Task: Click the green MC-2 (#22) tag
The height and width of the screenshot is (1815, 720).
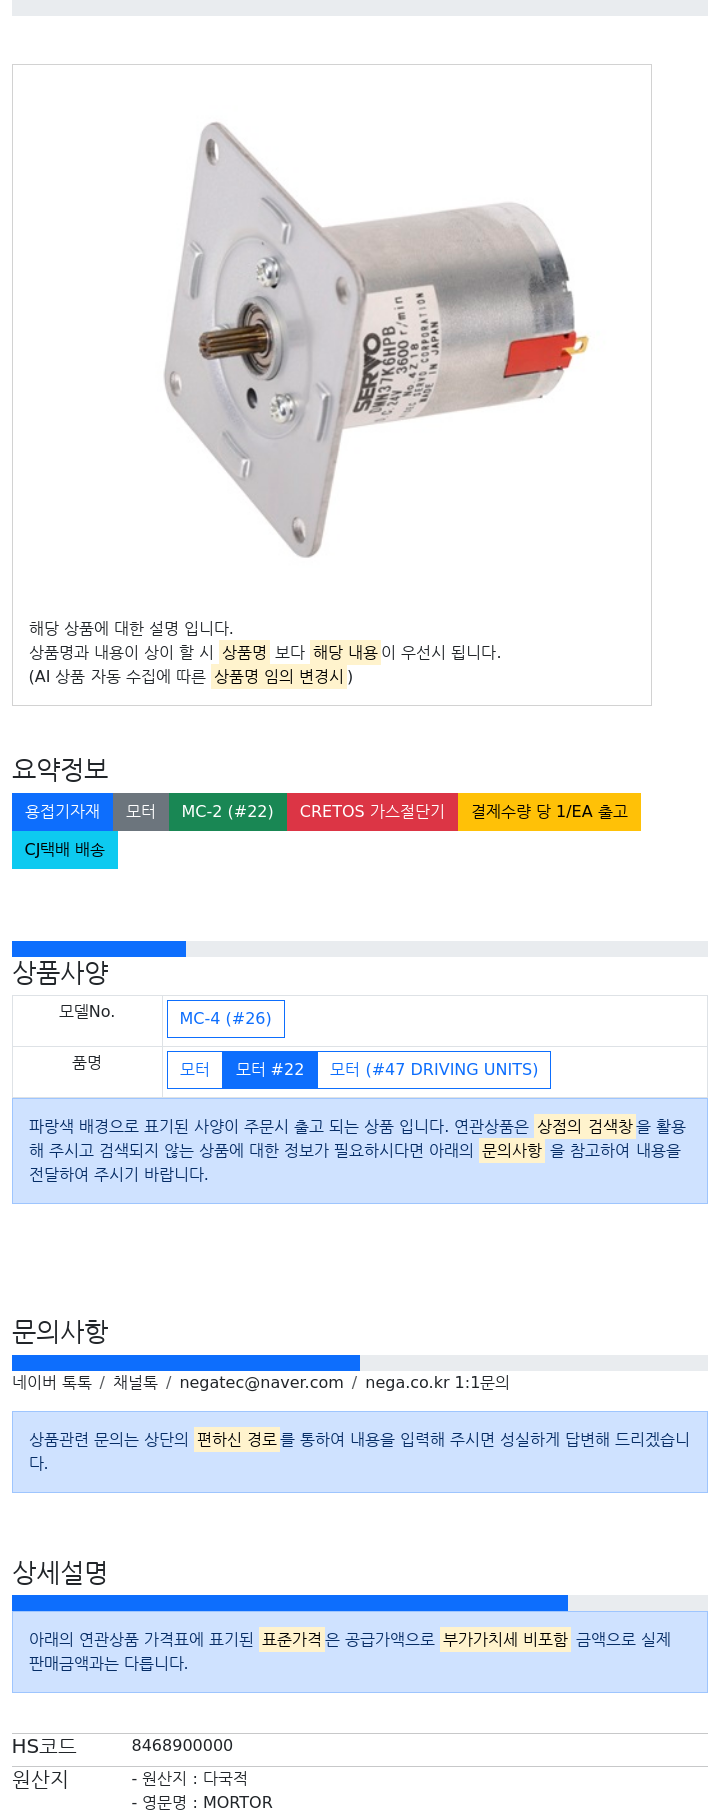Action: click(228, 812)
